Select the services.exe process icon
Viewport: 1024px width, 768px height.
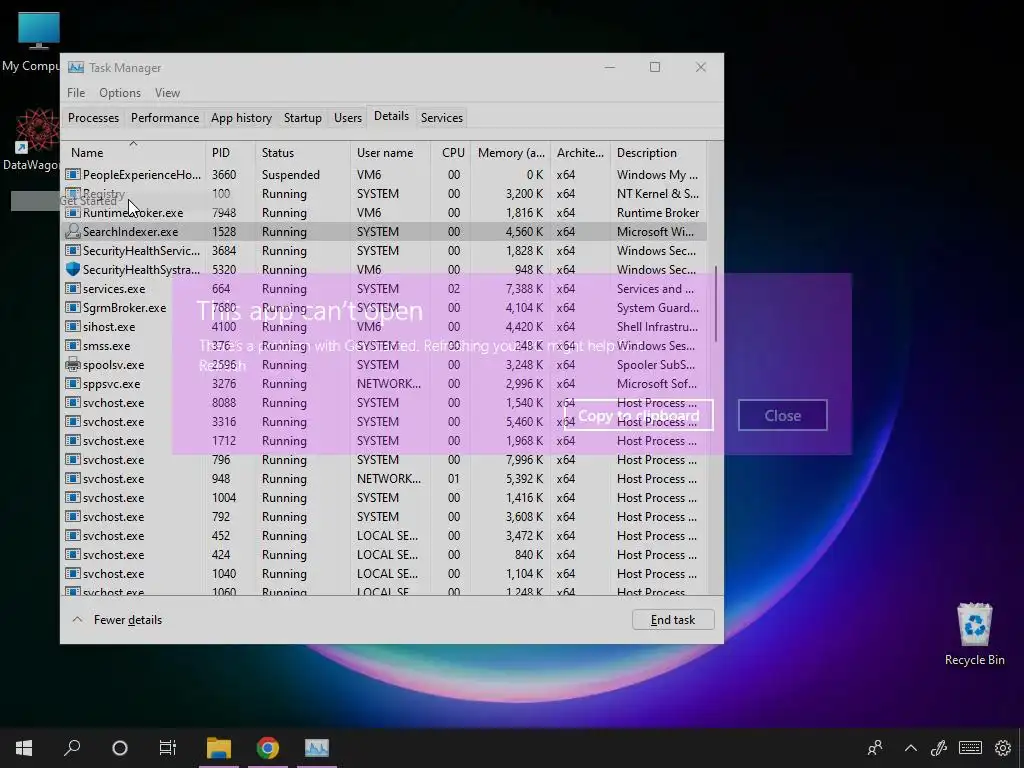click(x=73, y=289)
